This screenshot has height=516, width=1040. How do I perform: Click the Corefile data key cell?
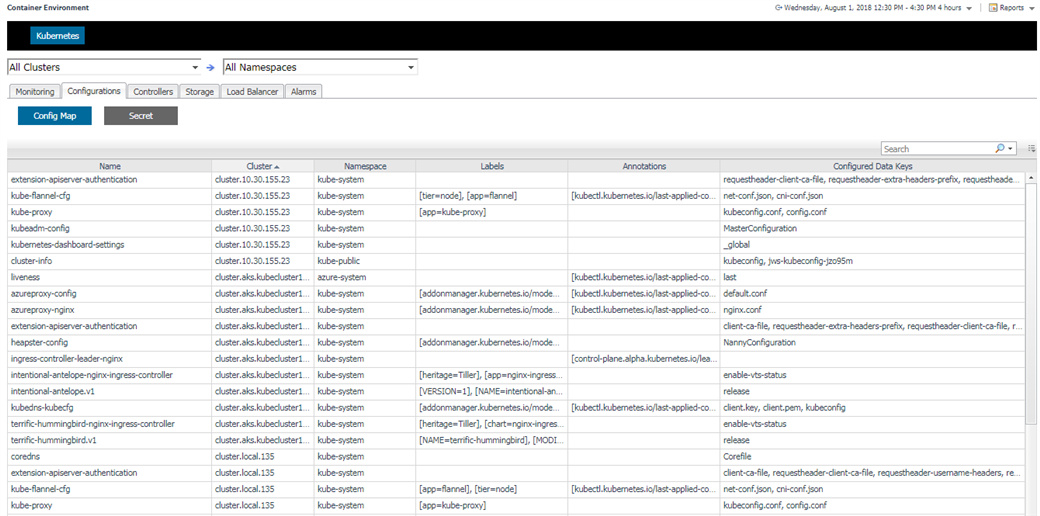tap(872, 456)
